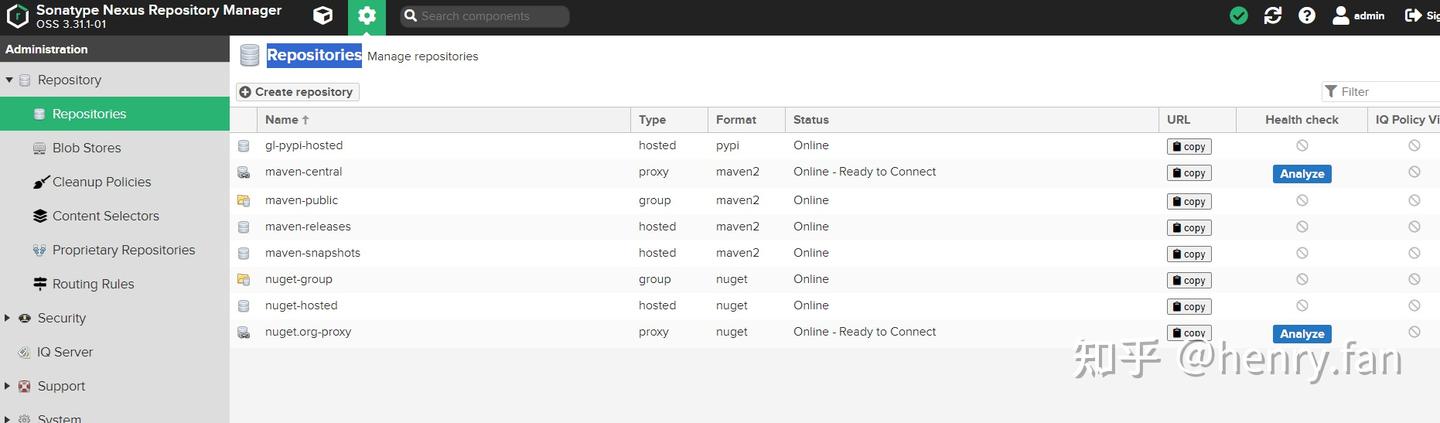
Task: Click the green system status check icon
Action: [x=1239, y=16]
